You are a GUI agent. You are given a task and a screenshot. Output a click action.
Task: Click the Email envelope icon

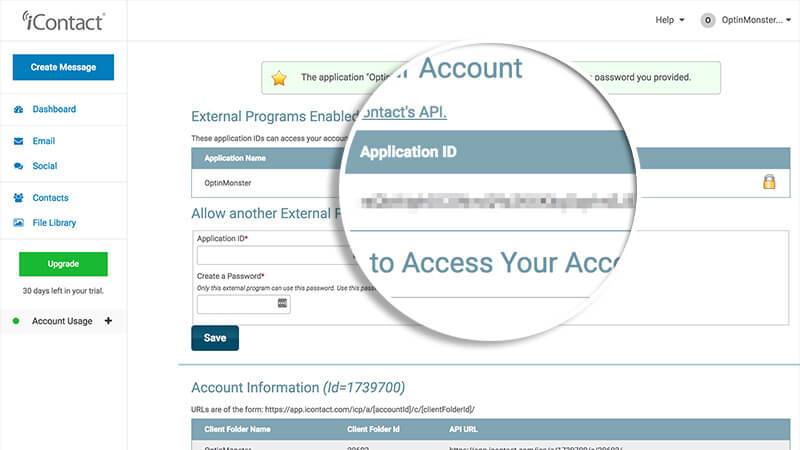point(18,141)
